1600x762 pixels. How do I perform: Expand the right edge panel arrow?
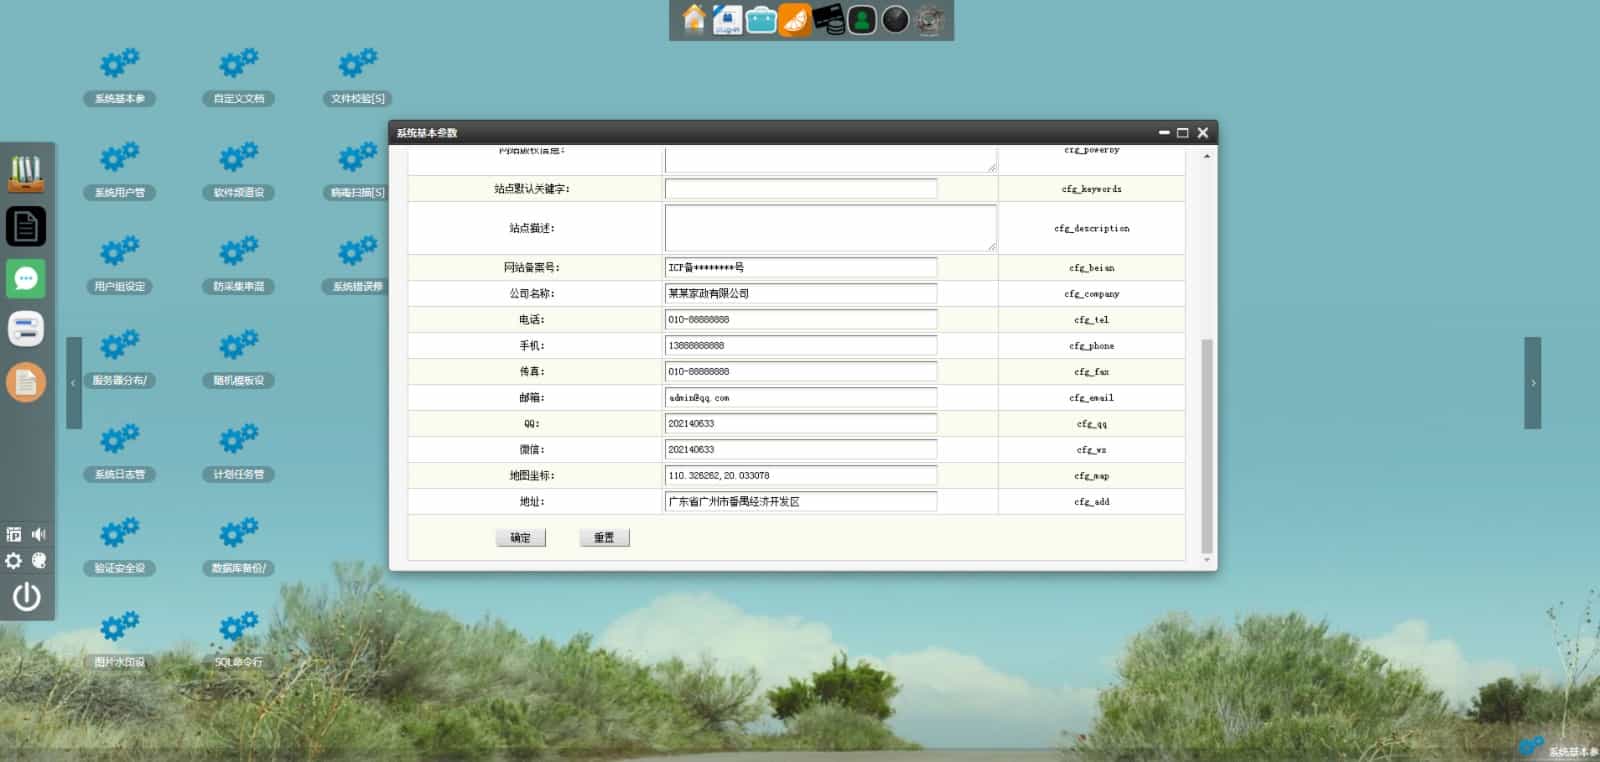click(x=1533, y=383)
